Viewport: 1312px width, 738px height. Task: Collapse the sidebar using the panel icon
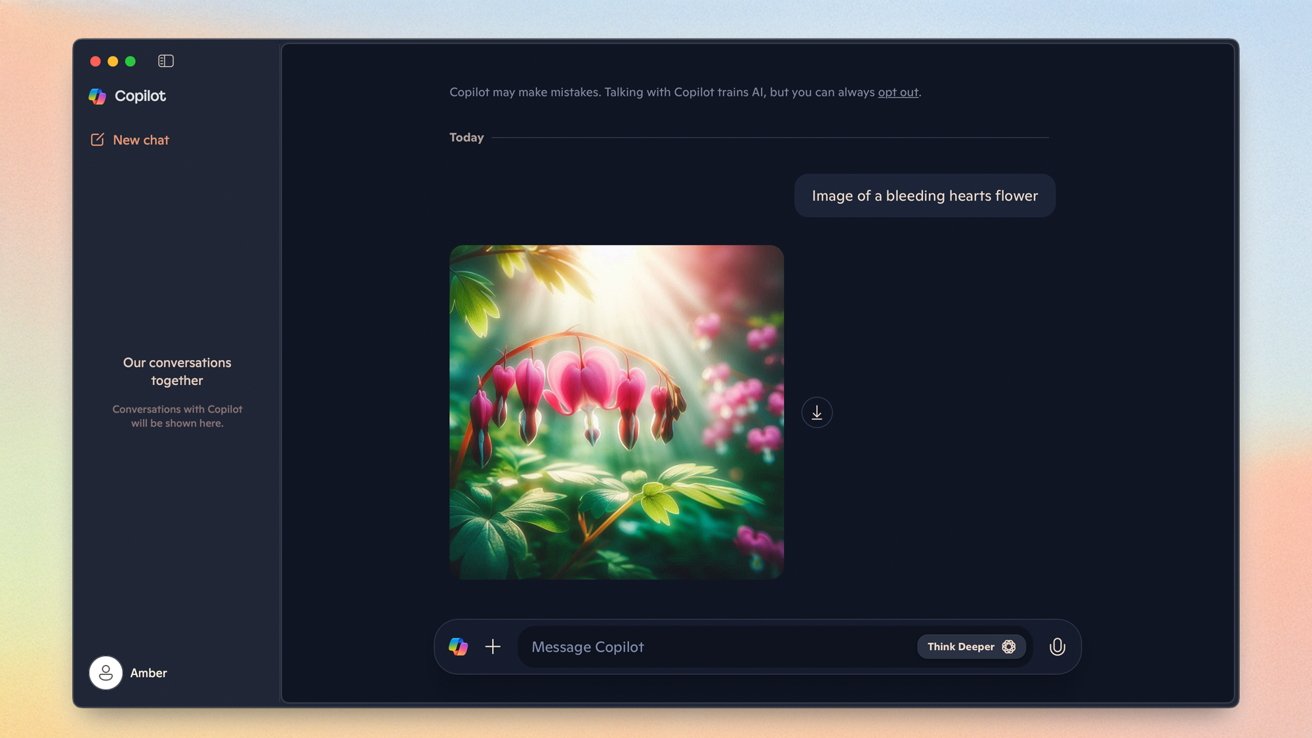click(x=165, y=60)
